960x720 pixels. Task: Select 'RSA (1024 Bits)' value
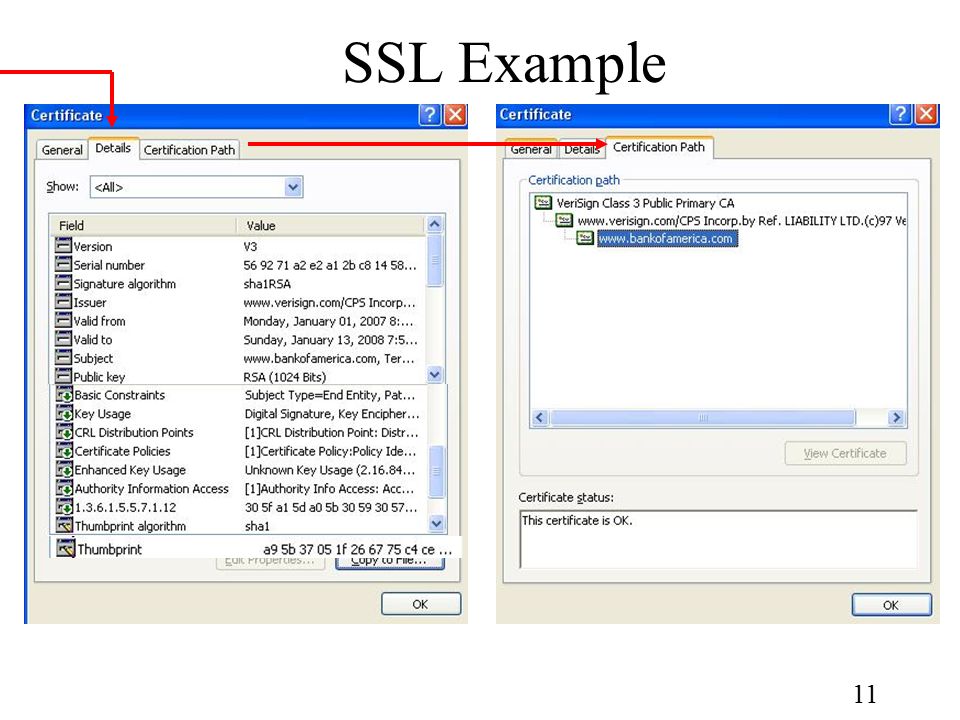tap(285, 377)
